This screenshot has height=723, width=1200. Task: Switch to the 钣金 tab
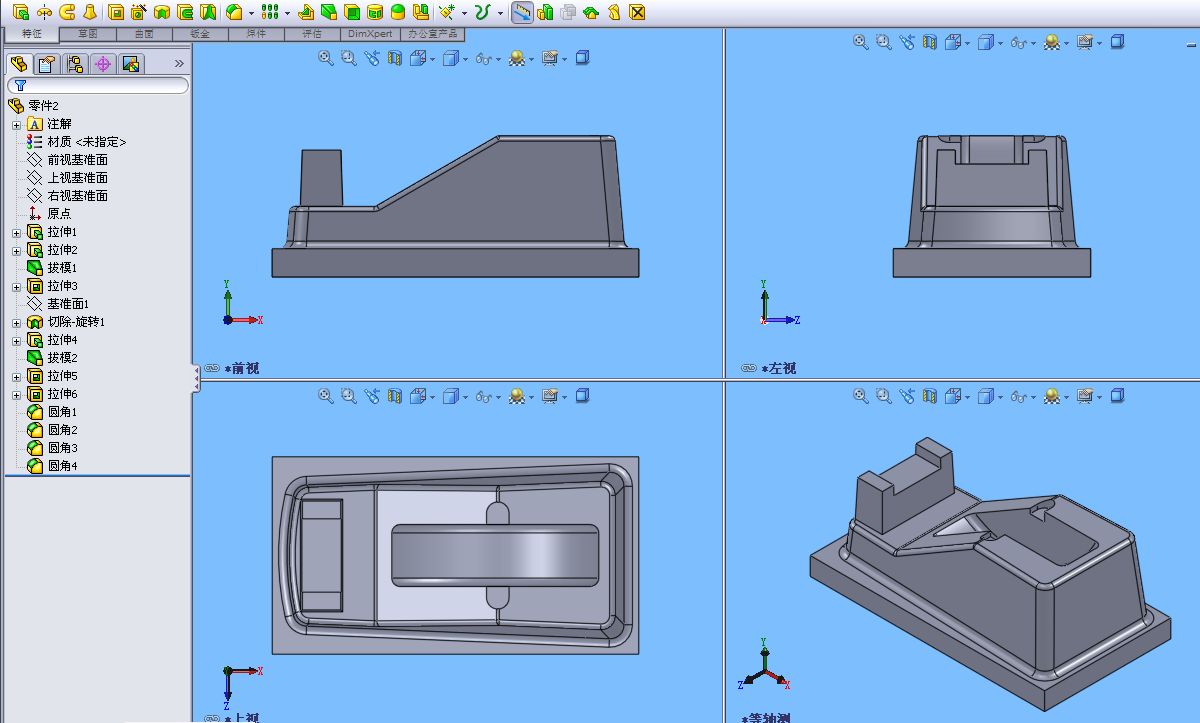pos(200,34)
